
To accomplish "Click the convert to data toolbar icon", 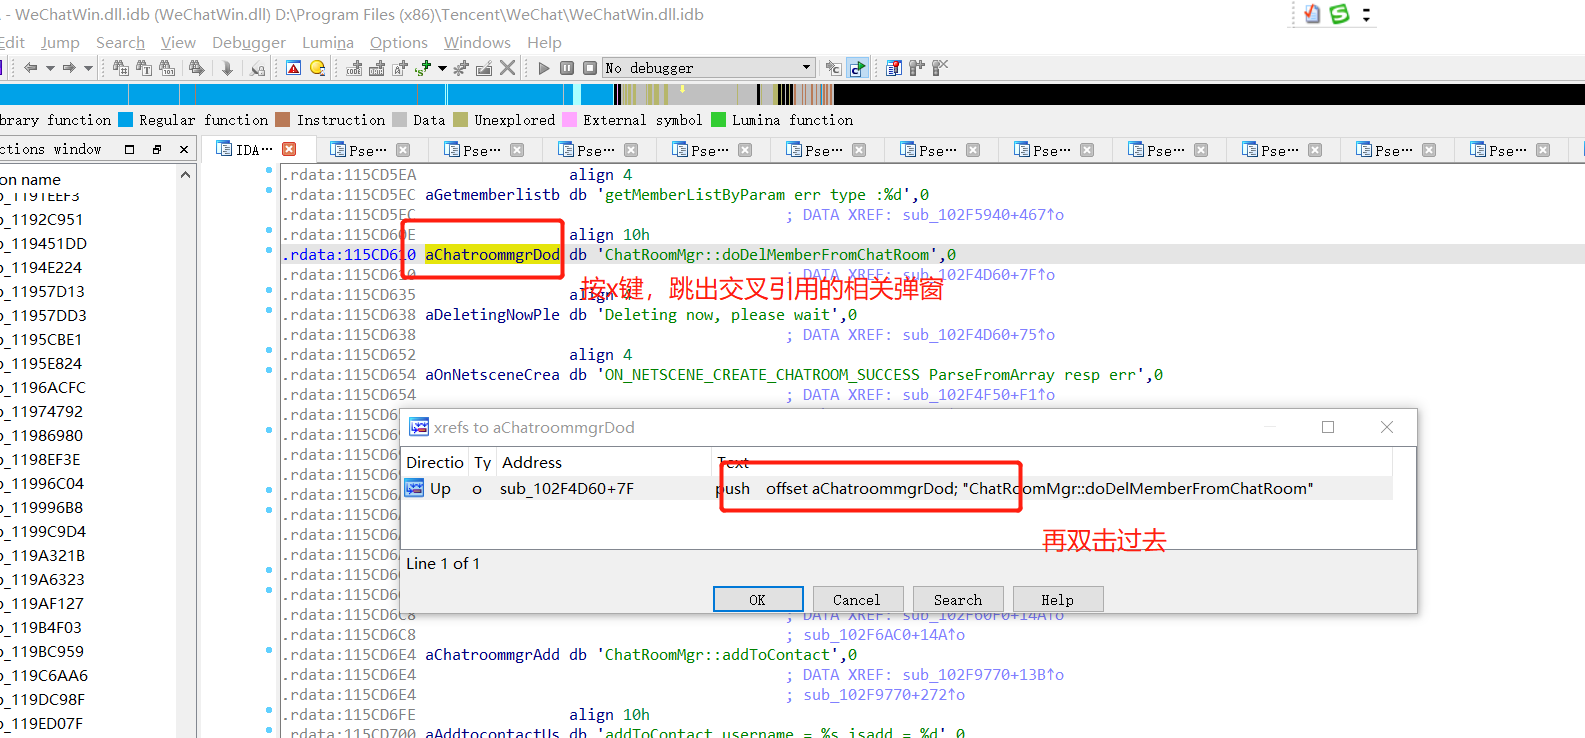I will click(377, 68).
